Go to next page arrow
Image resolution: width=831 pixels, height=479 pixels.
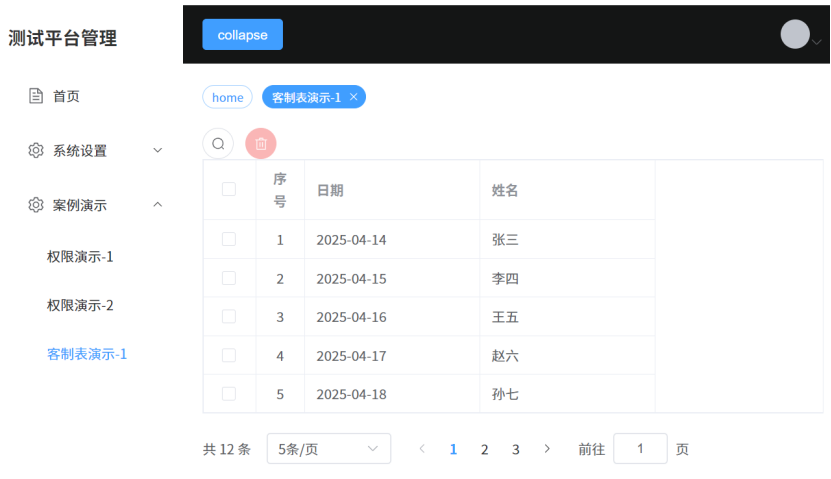tap(547, 449)
